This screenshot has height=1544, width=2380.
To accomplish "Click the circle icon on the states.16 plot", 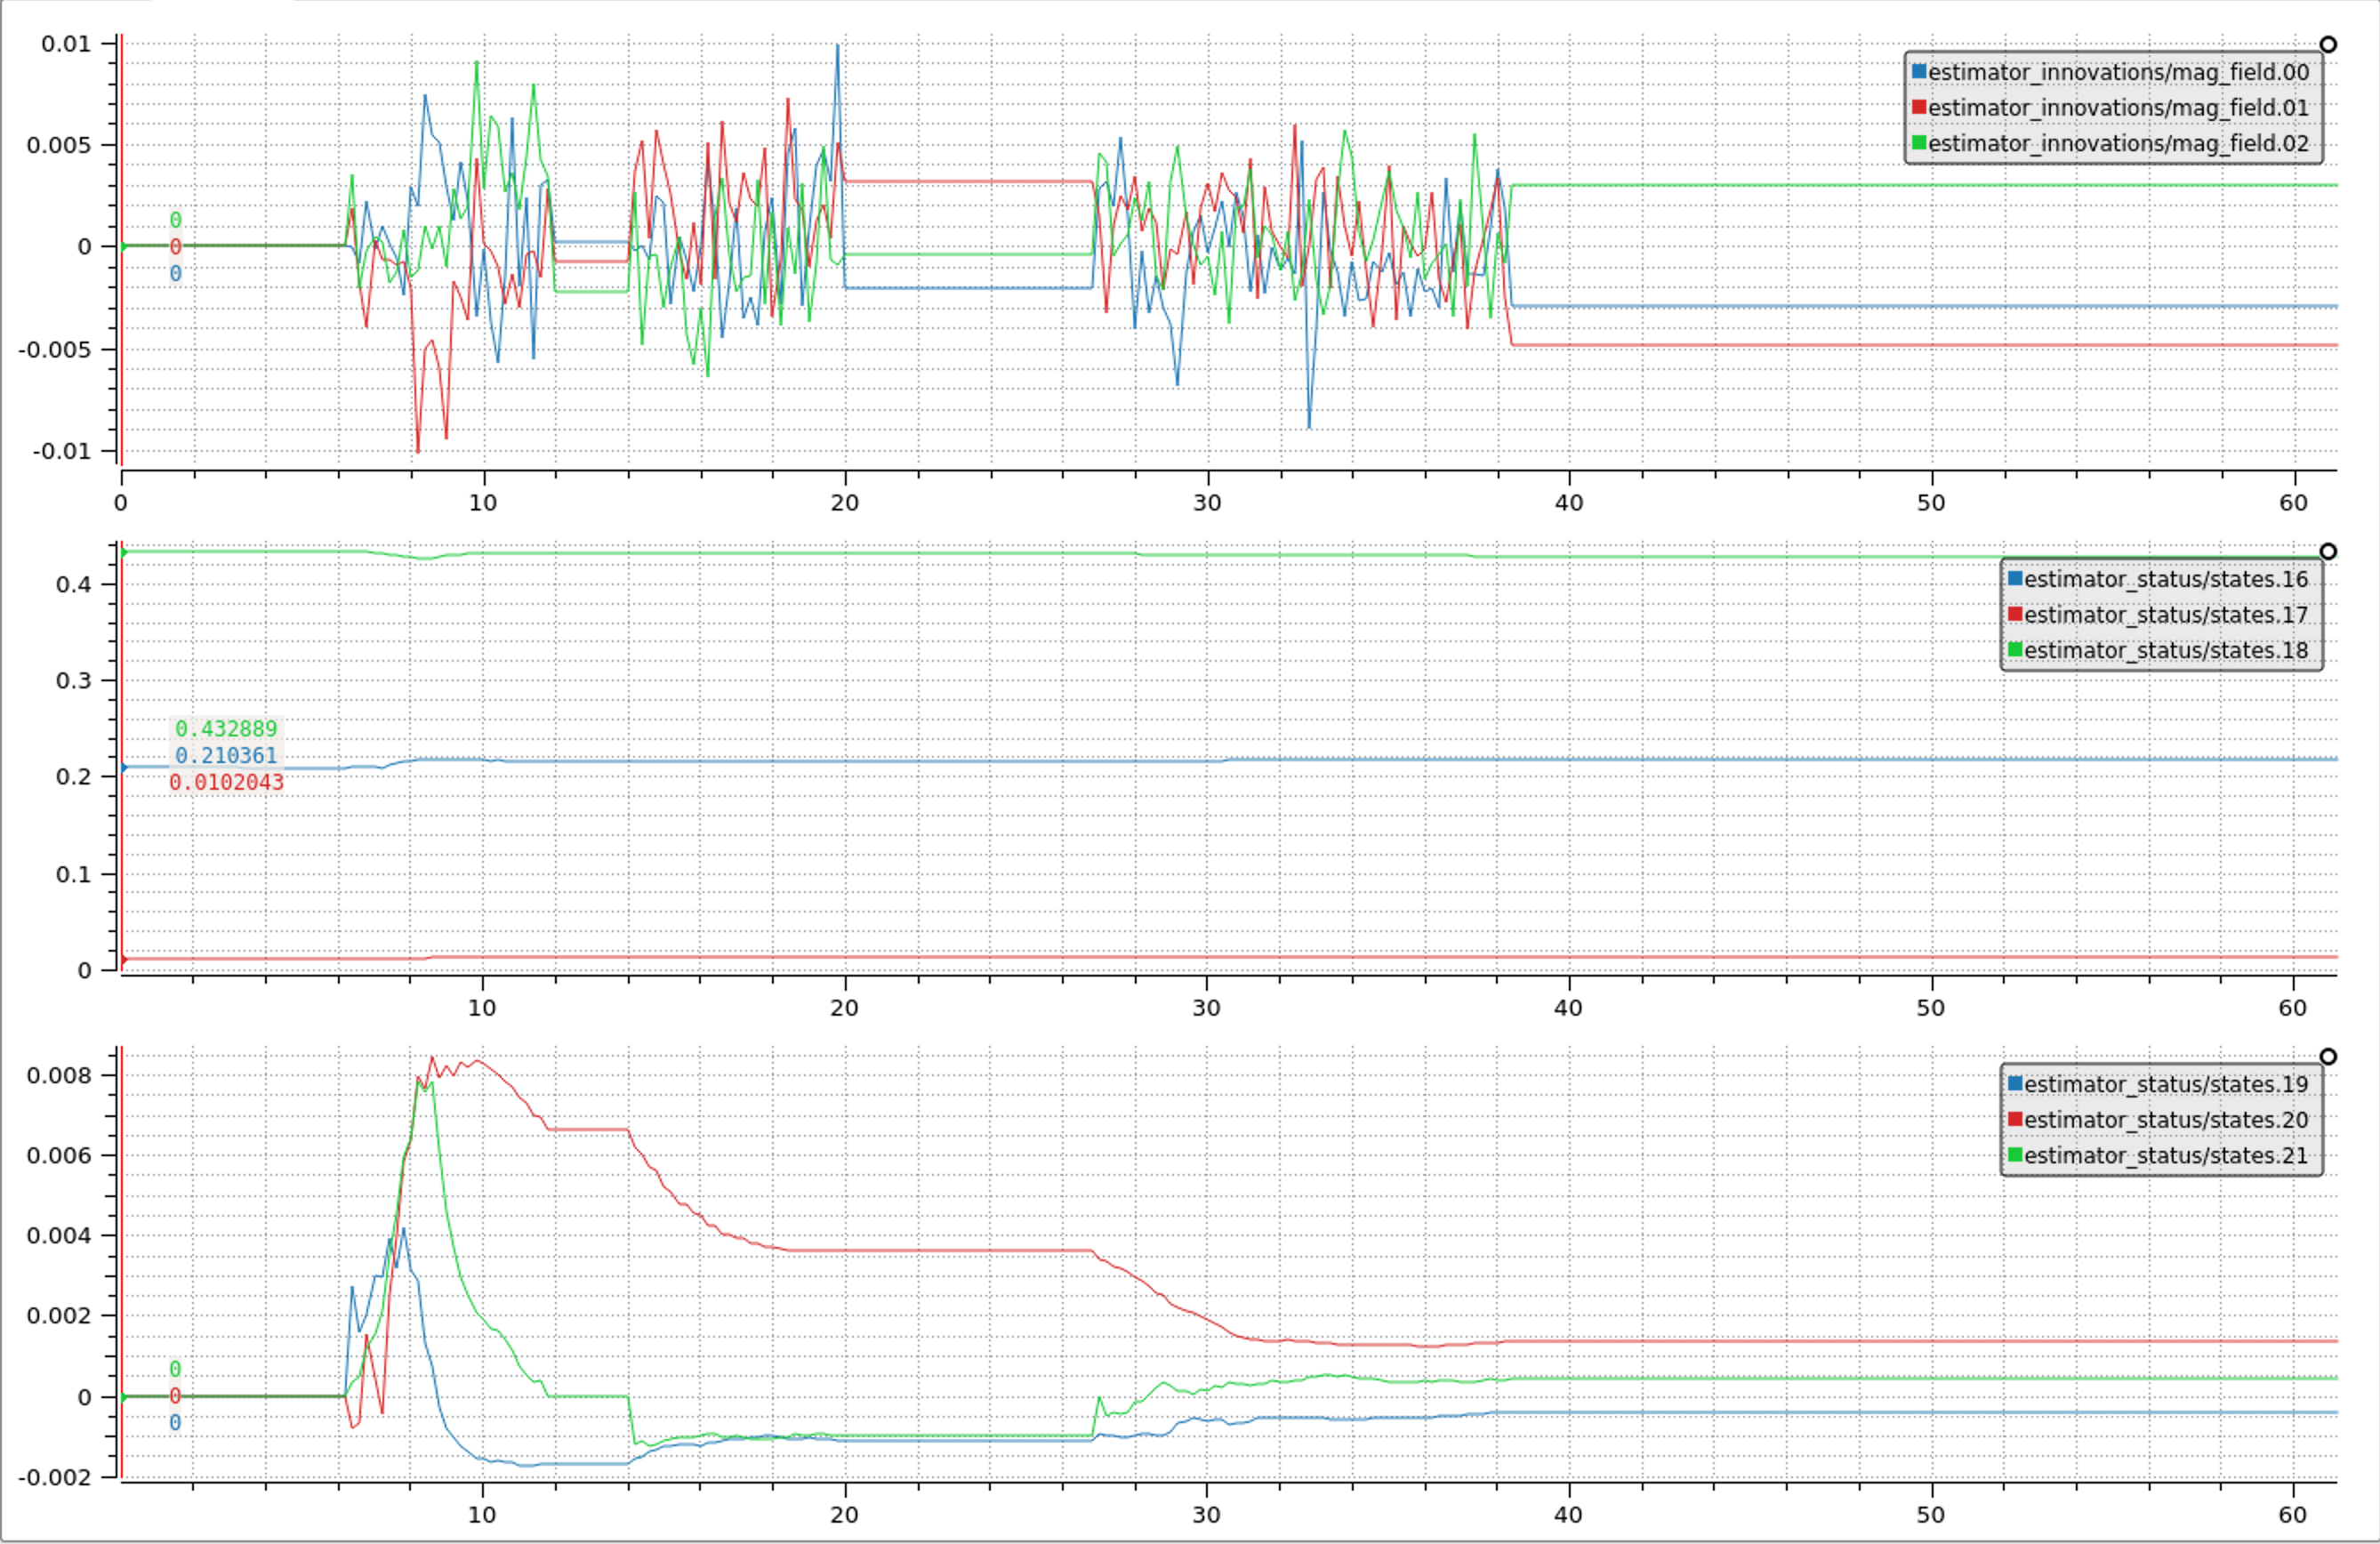I will (2328, 551).
